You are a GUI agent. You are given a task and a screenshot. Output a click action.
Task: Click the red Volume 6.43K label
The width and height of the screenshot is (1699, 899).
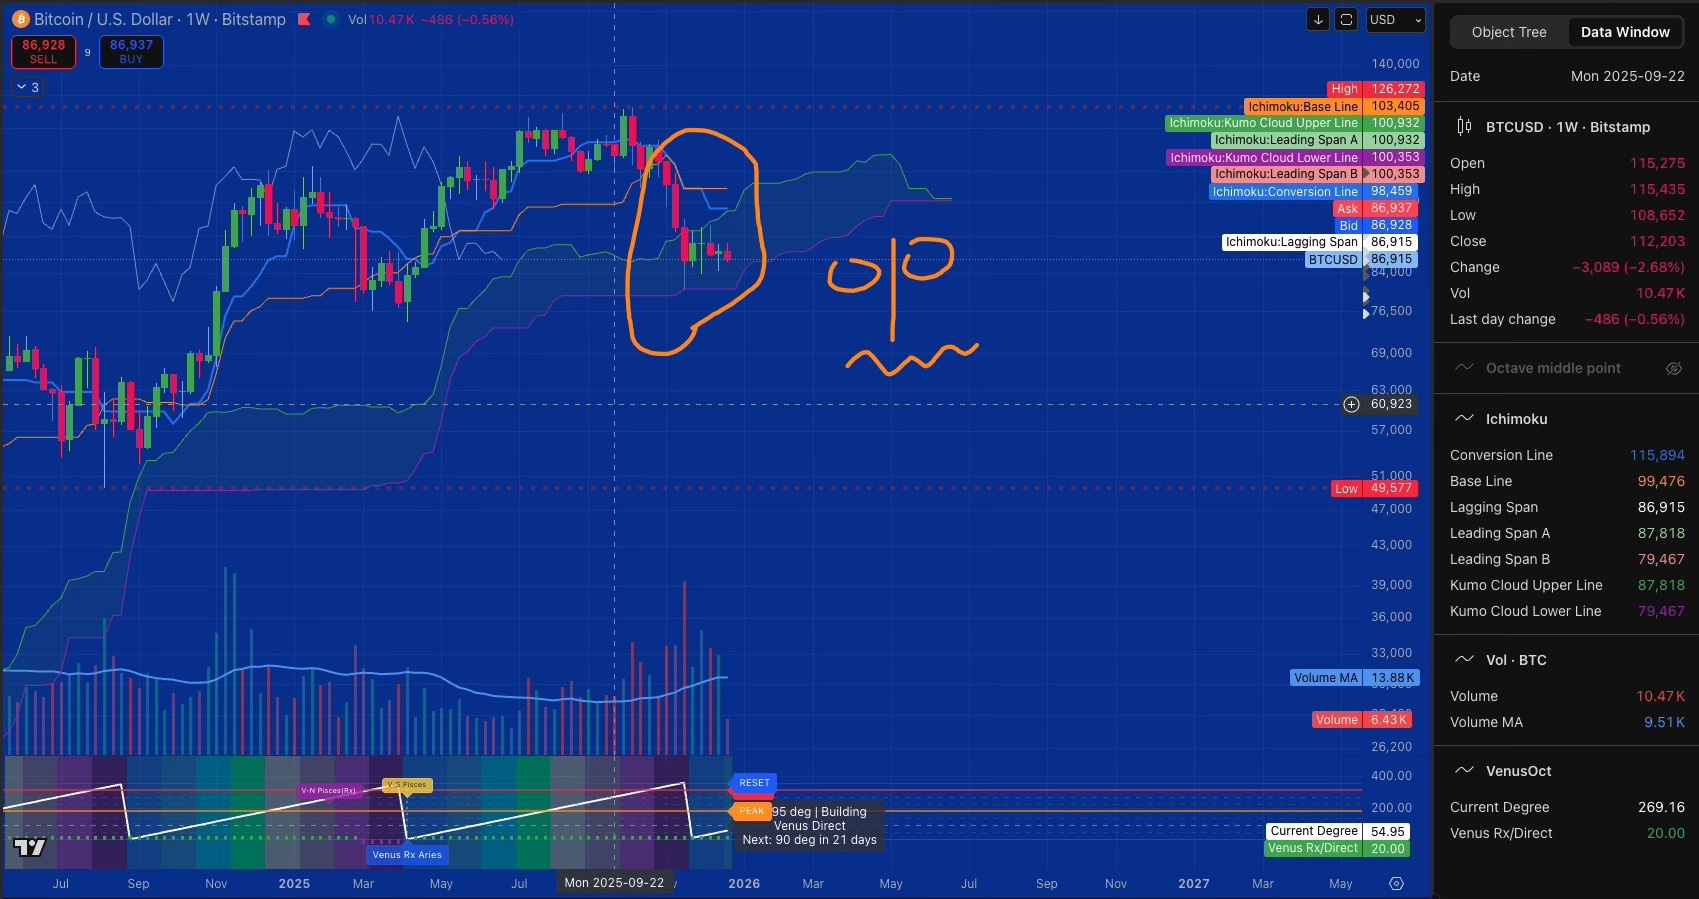1361,720
